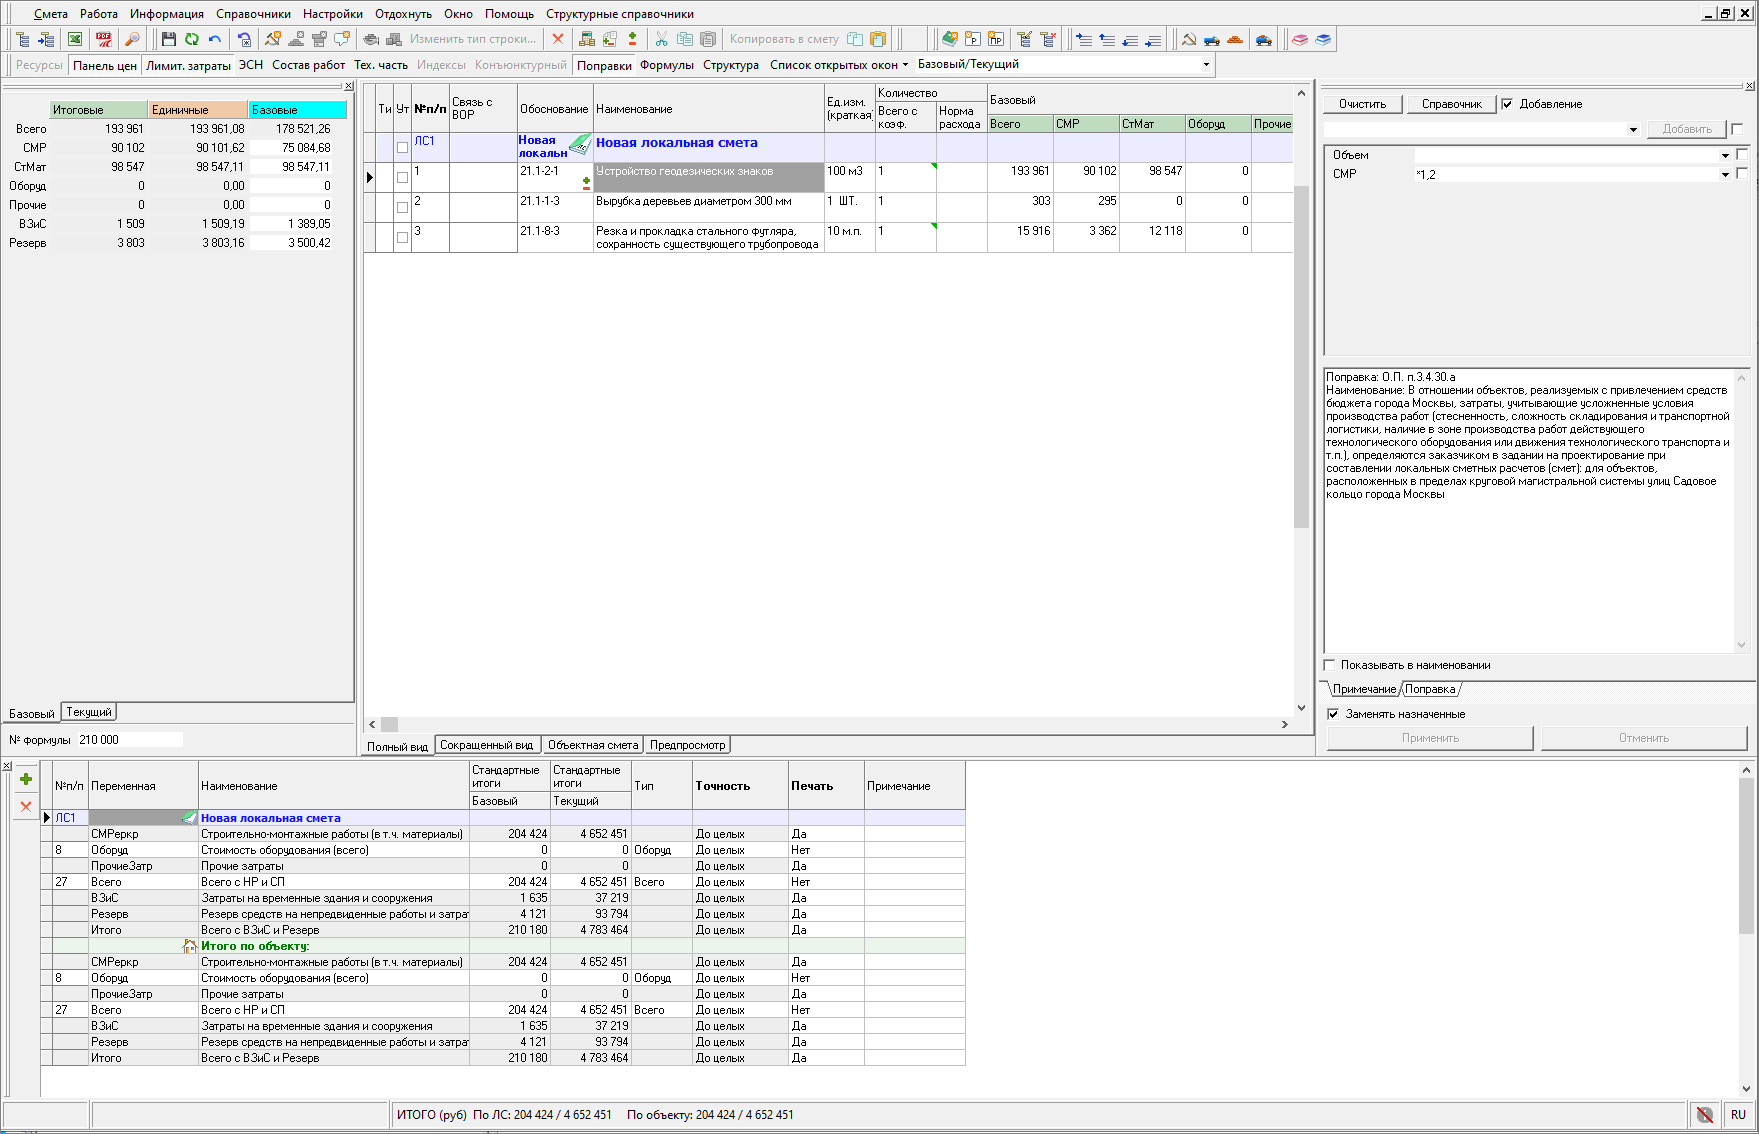
Task: Switch to the Объектная смета tab
Action: [x=592, y=745]
